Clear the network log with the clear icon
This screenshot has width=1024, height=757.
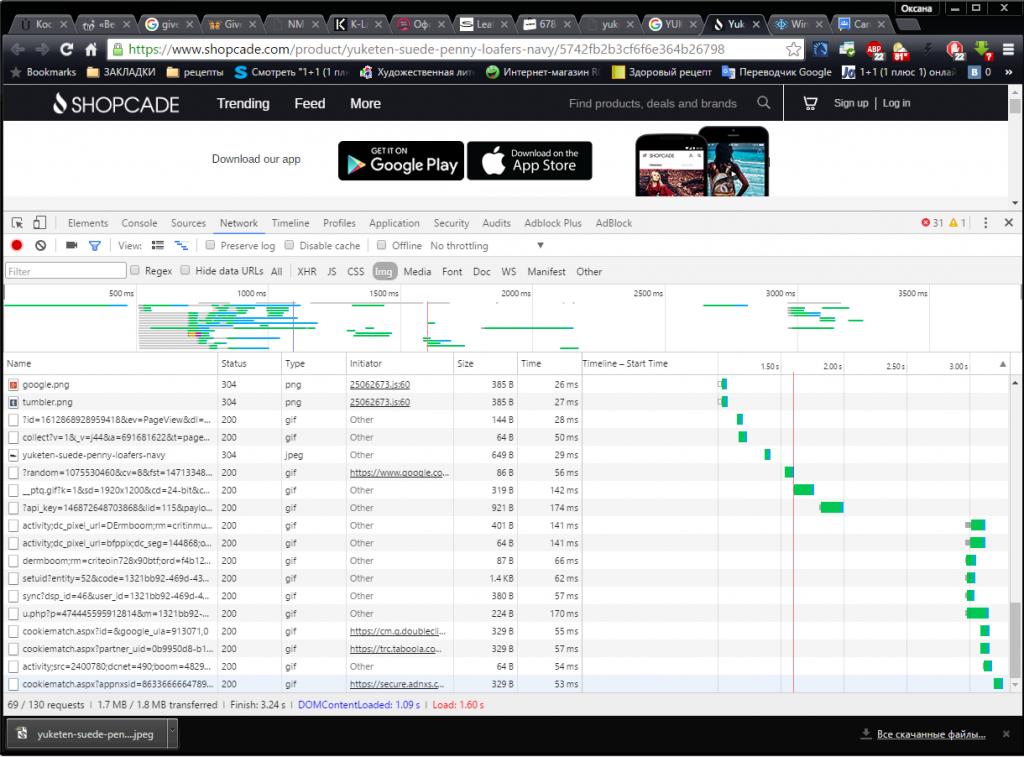click(x=41, y=245)
